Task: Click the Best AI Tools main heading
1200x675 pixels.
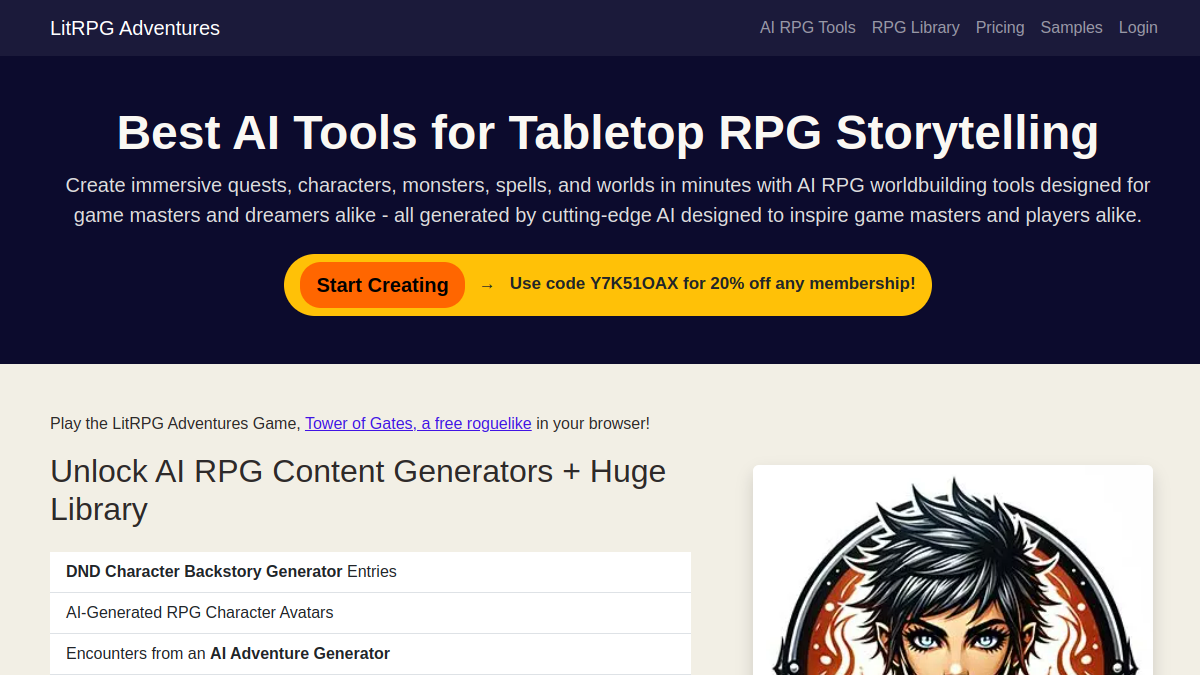Action: pyautogui.click(x=608, y=133)
